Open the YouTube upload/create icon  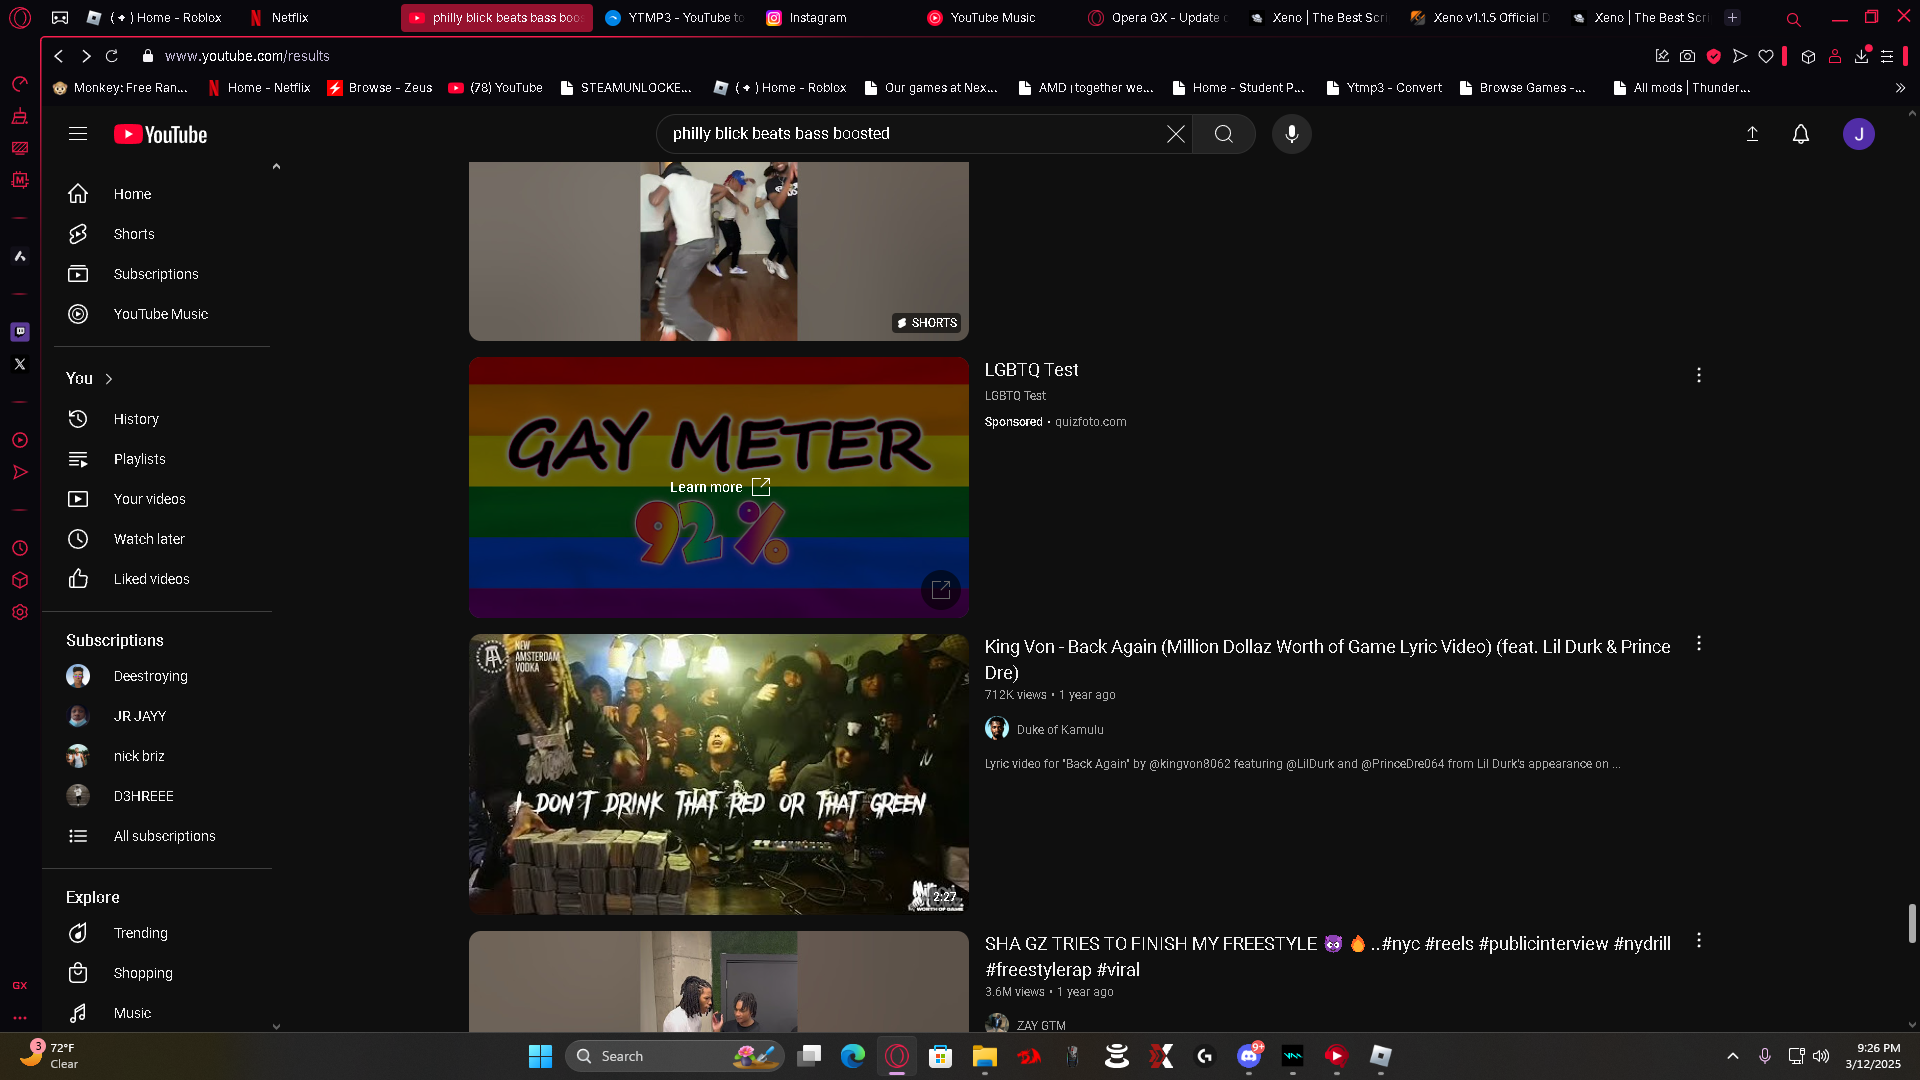pos(1752,134)
